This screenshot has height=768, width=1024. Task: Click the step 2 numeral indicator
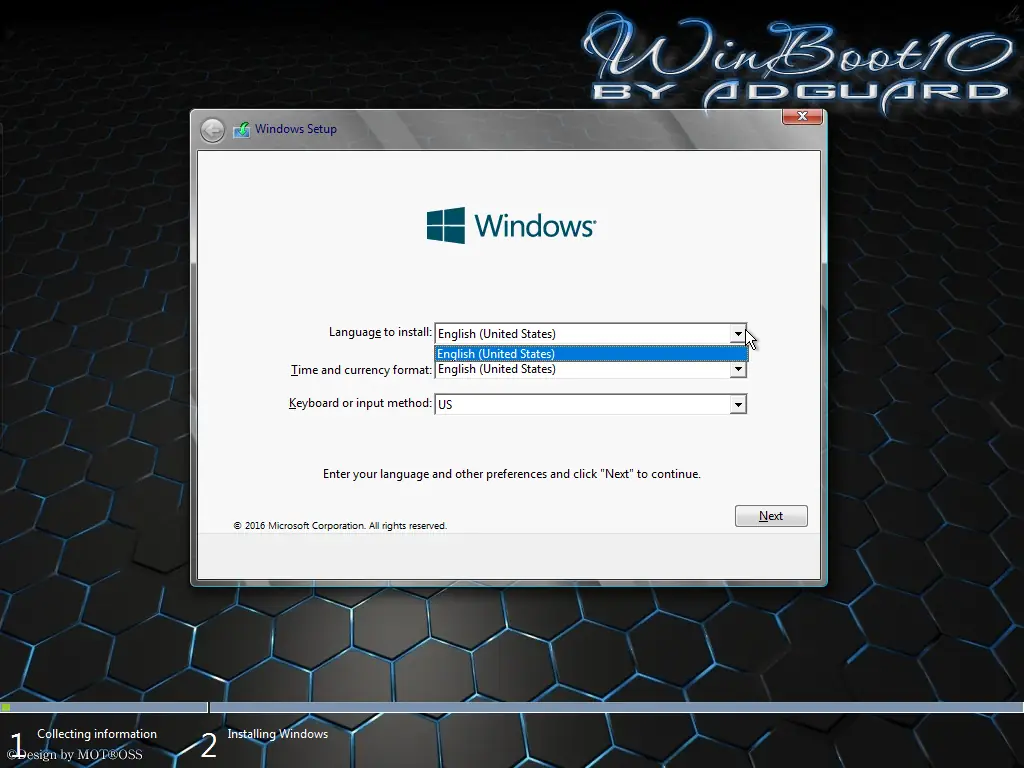pos(207,744)
